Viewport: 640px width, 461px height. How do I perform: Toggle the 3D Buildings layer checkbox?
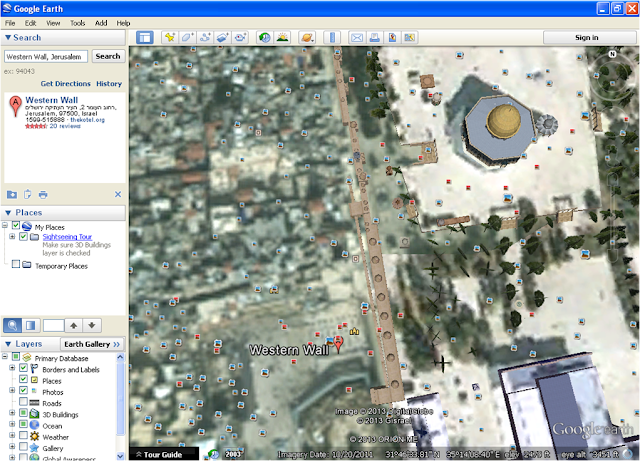[23, 413]
